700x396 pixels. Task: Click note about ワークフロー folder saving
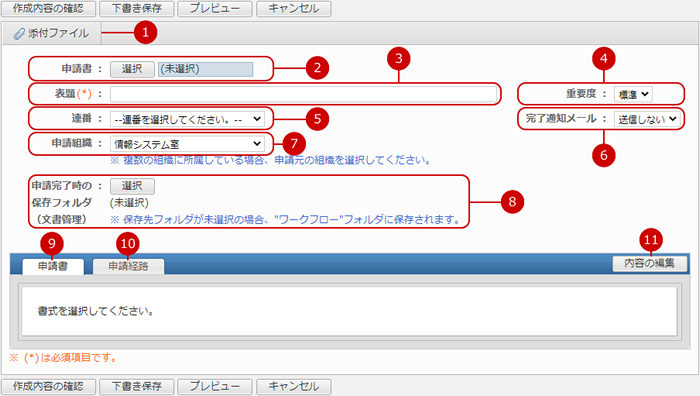click(x=285, y=220)
